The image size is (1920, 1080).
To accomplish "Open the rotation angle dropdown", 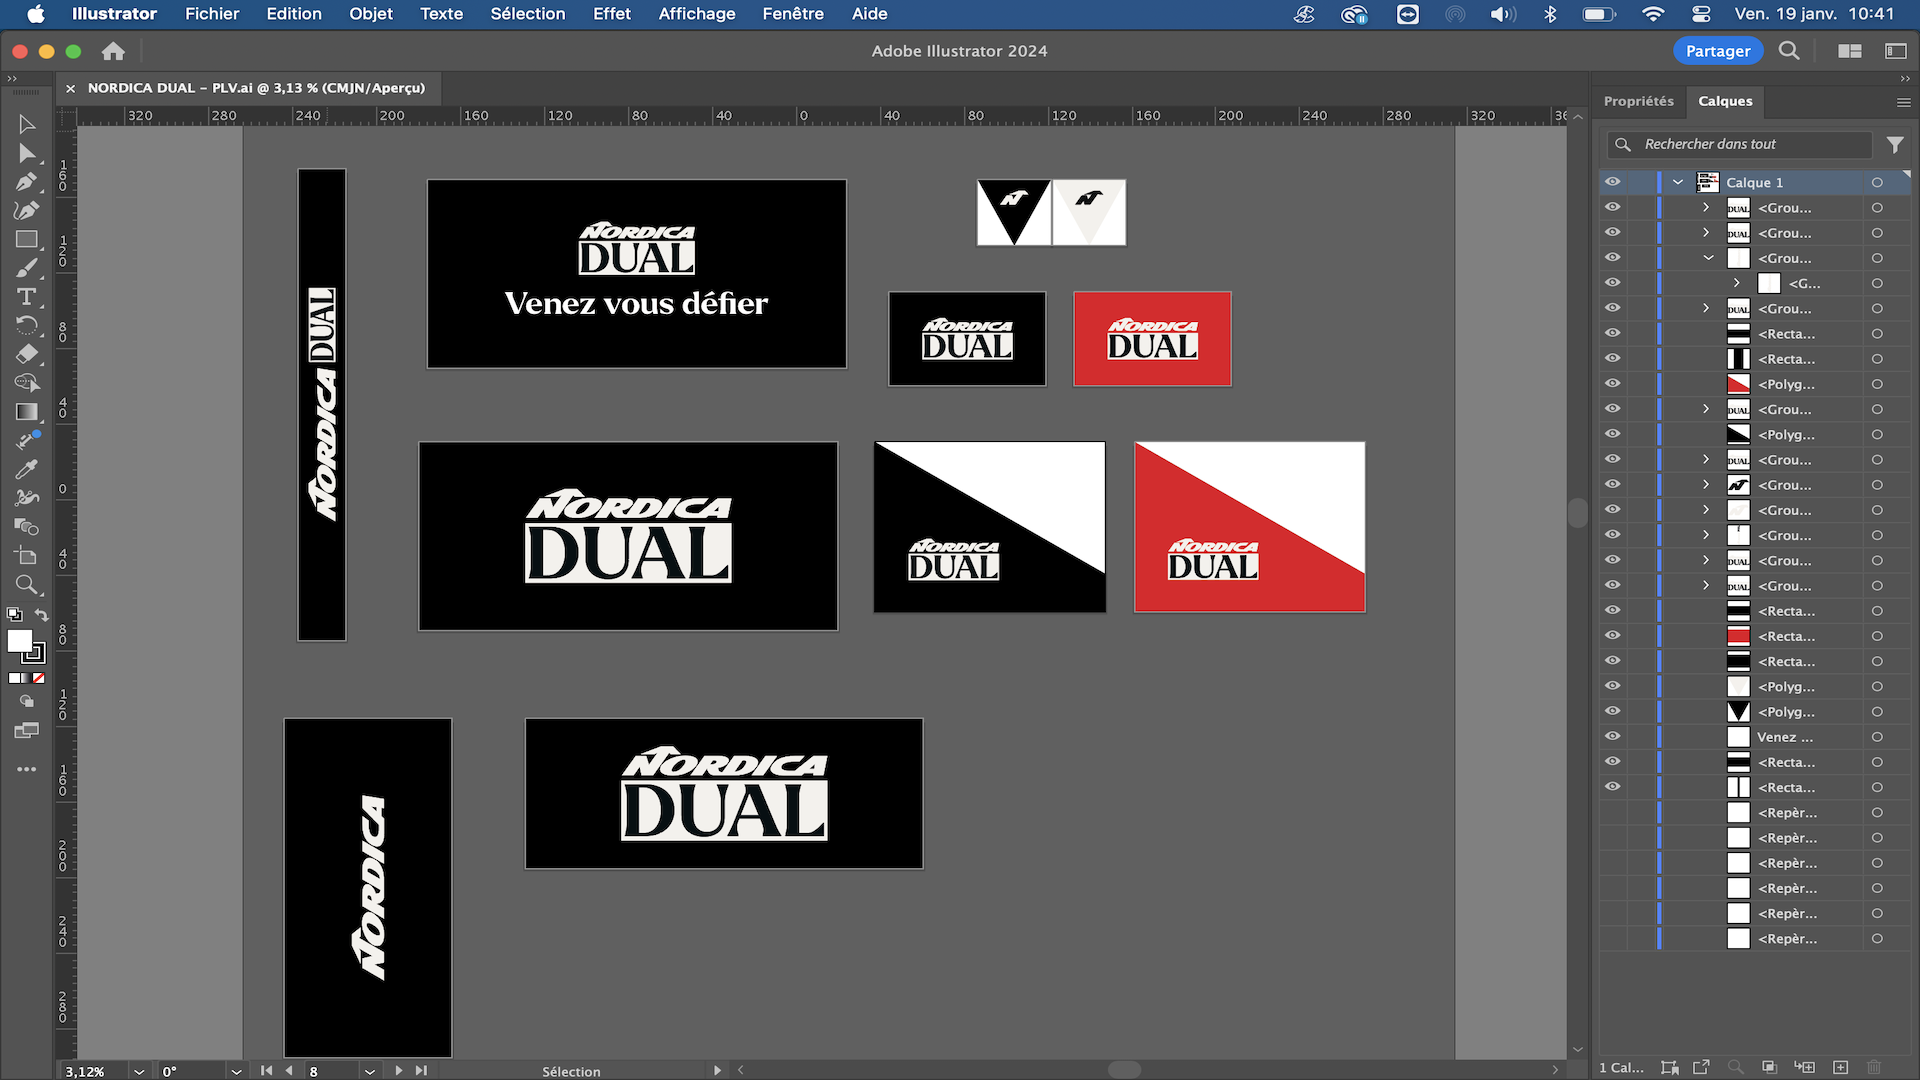I will (x=236, y=1071).
